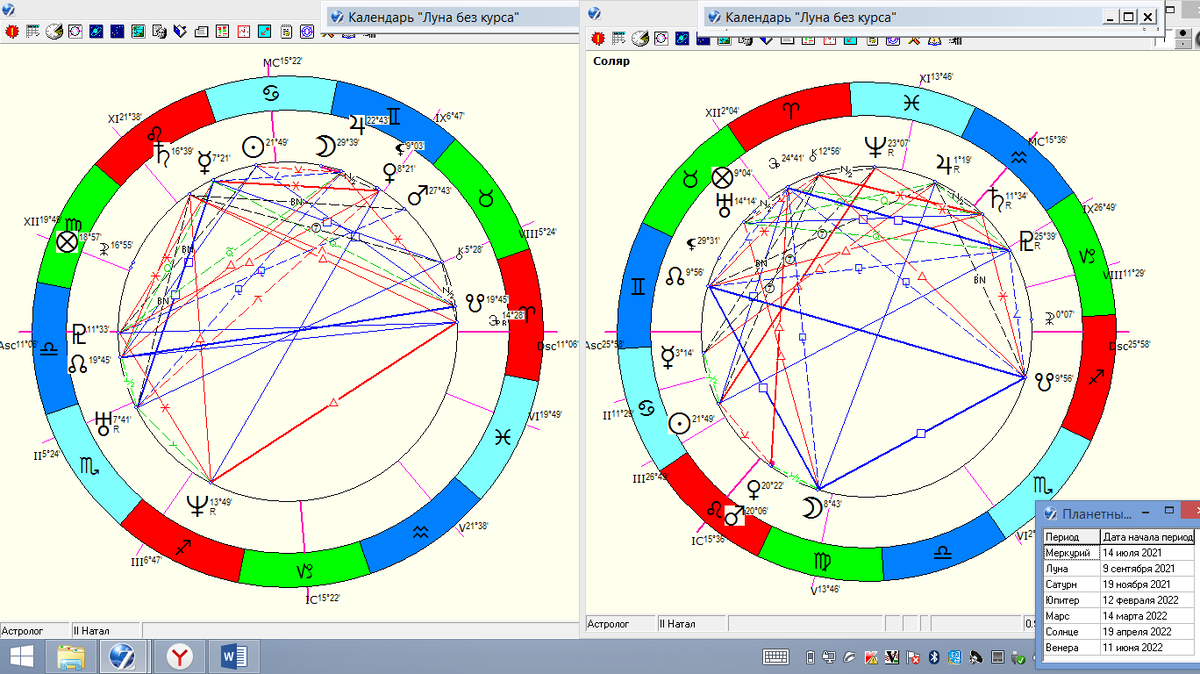Viewport: 1200px width, 674px height.
Task: Select right 'Календарь Луна без курса' title bar
Action: [930, 17]
